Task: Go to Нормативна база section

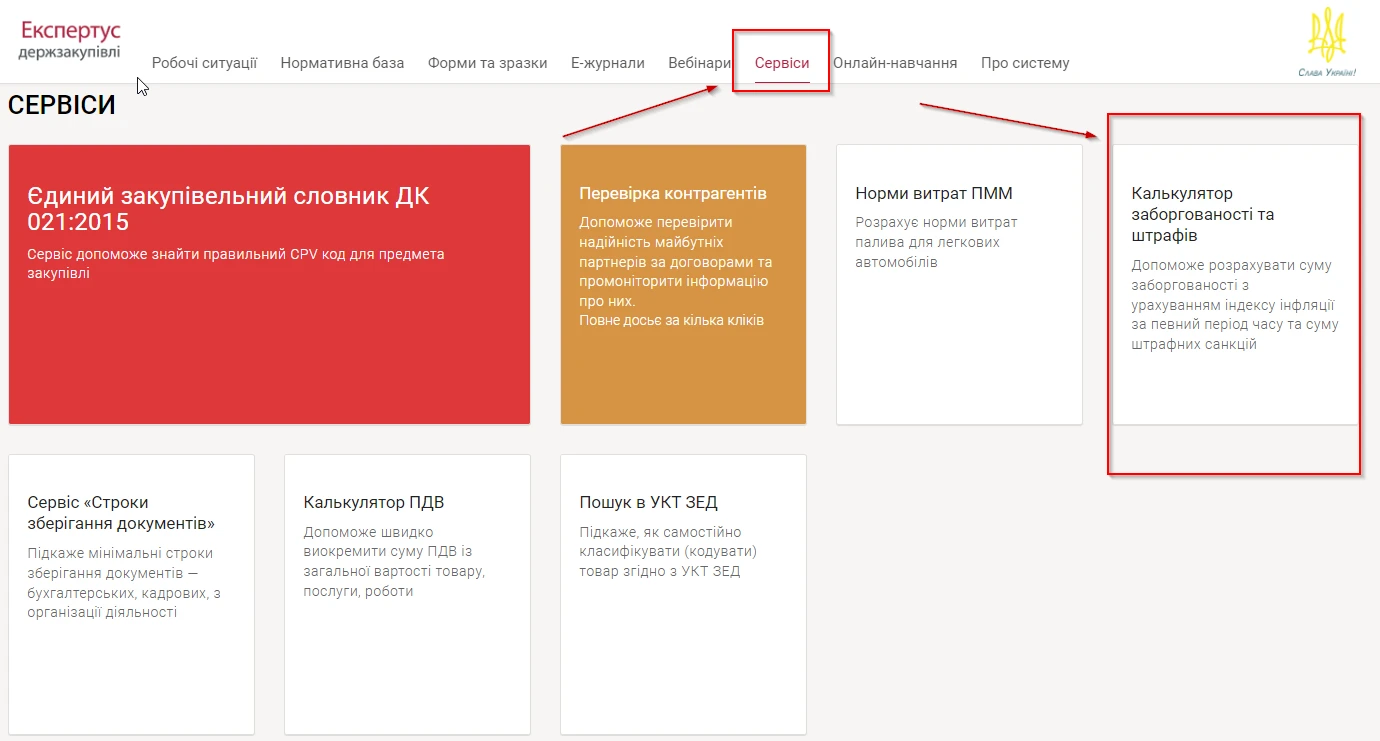Action: (x=342, y=63)
